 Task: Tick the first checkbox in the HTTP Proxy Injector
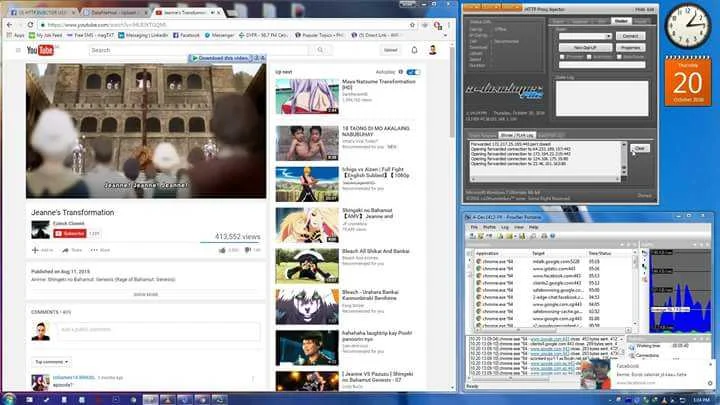click(x=562, y=57)
